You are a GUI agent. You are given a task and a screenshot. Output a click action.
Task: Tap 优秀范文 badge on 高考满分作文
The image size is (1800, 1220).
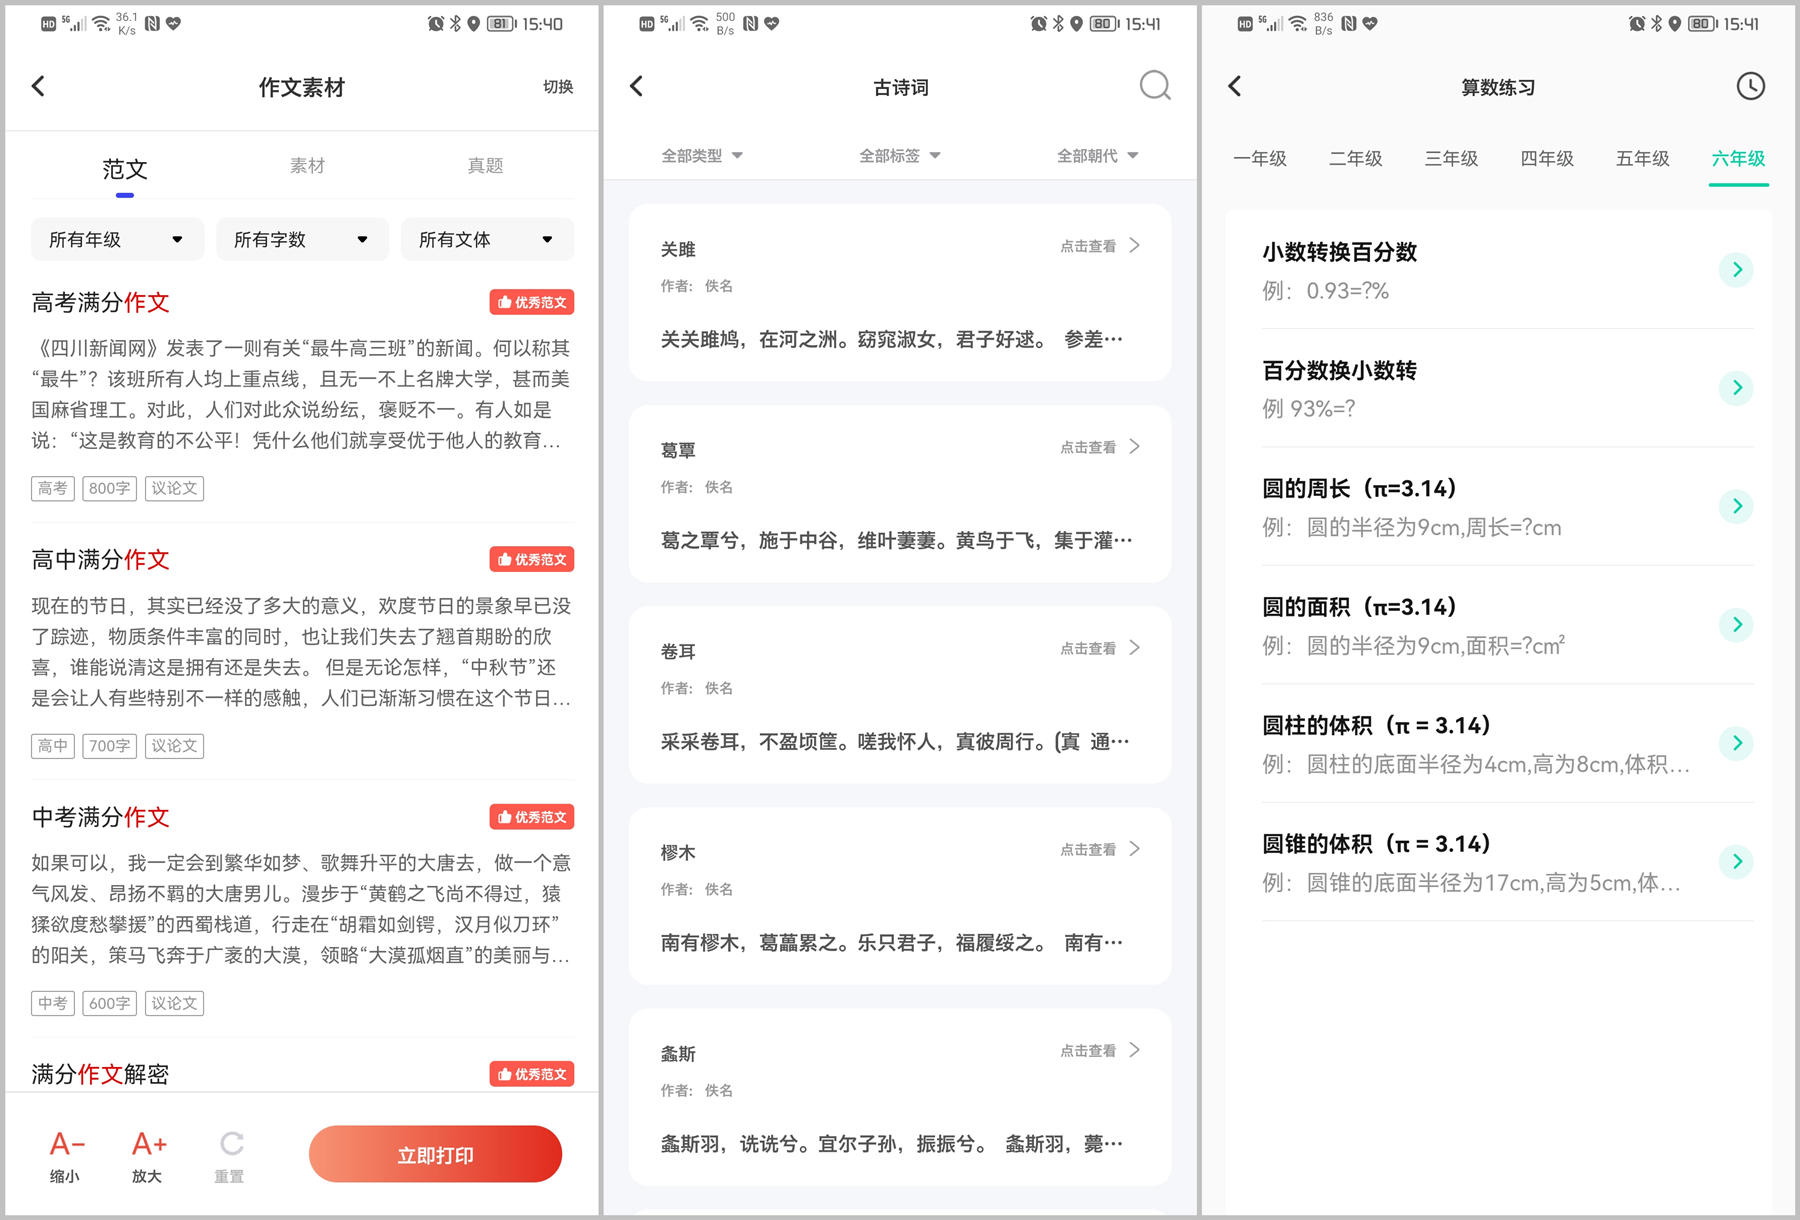click(532, 302)
